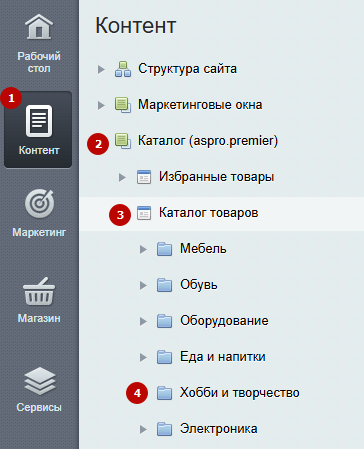This screenshot has height=449, width=364.
Task: Open the Оборудование section text
Action: point(224,321)
